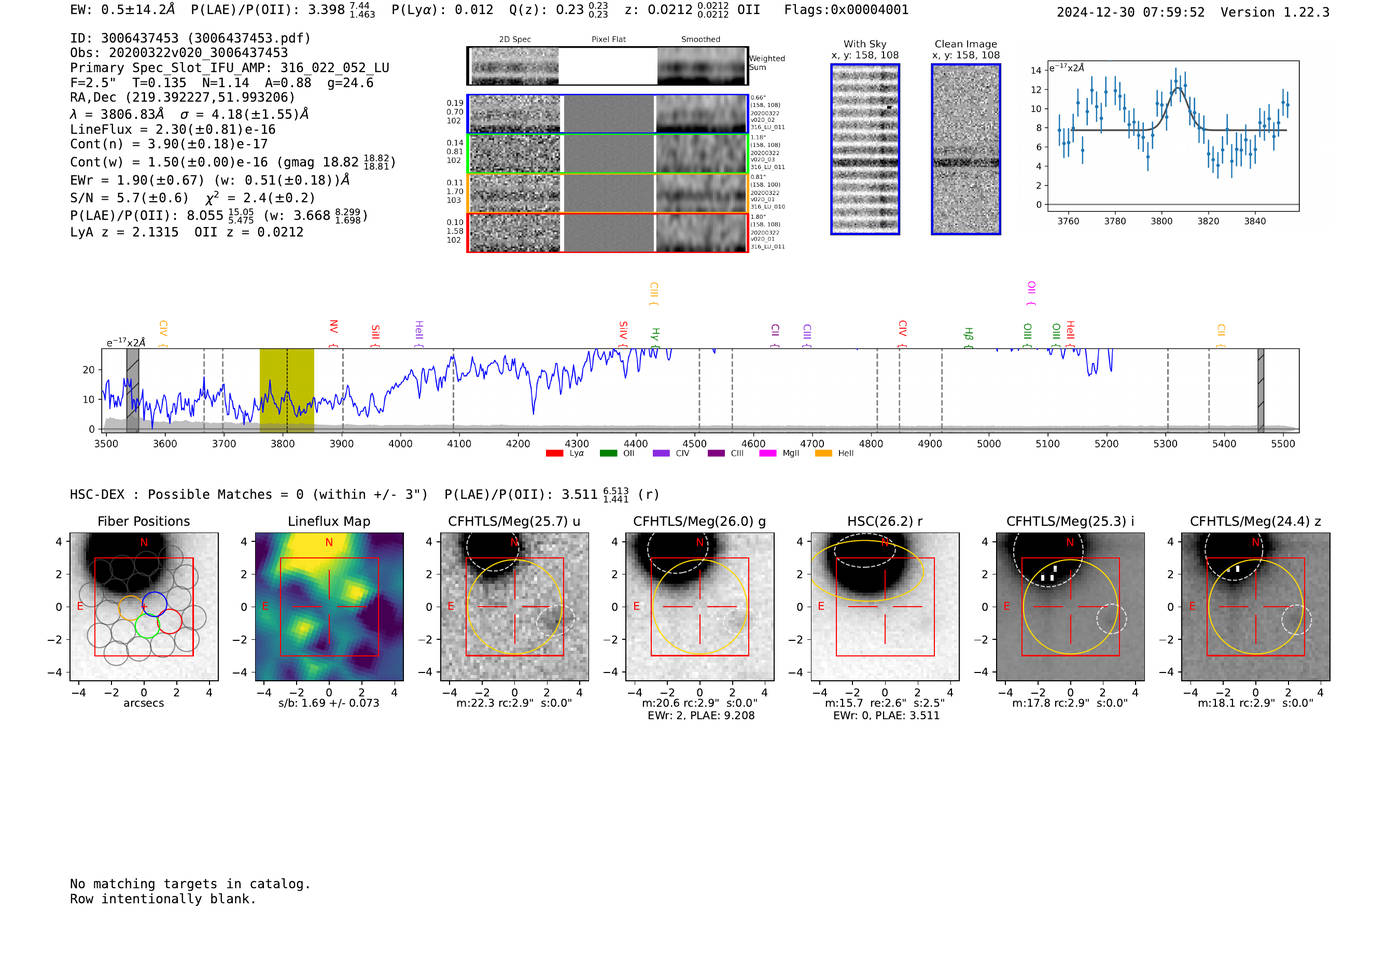This screenshot has width=1400, height=953.
Task: Select the CFHTLS/Meg(25.7) u cutout
Action: [515, 607]
